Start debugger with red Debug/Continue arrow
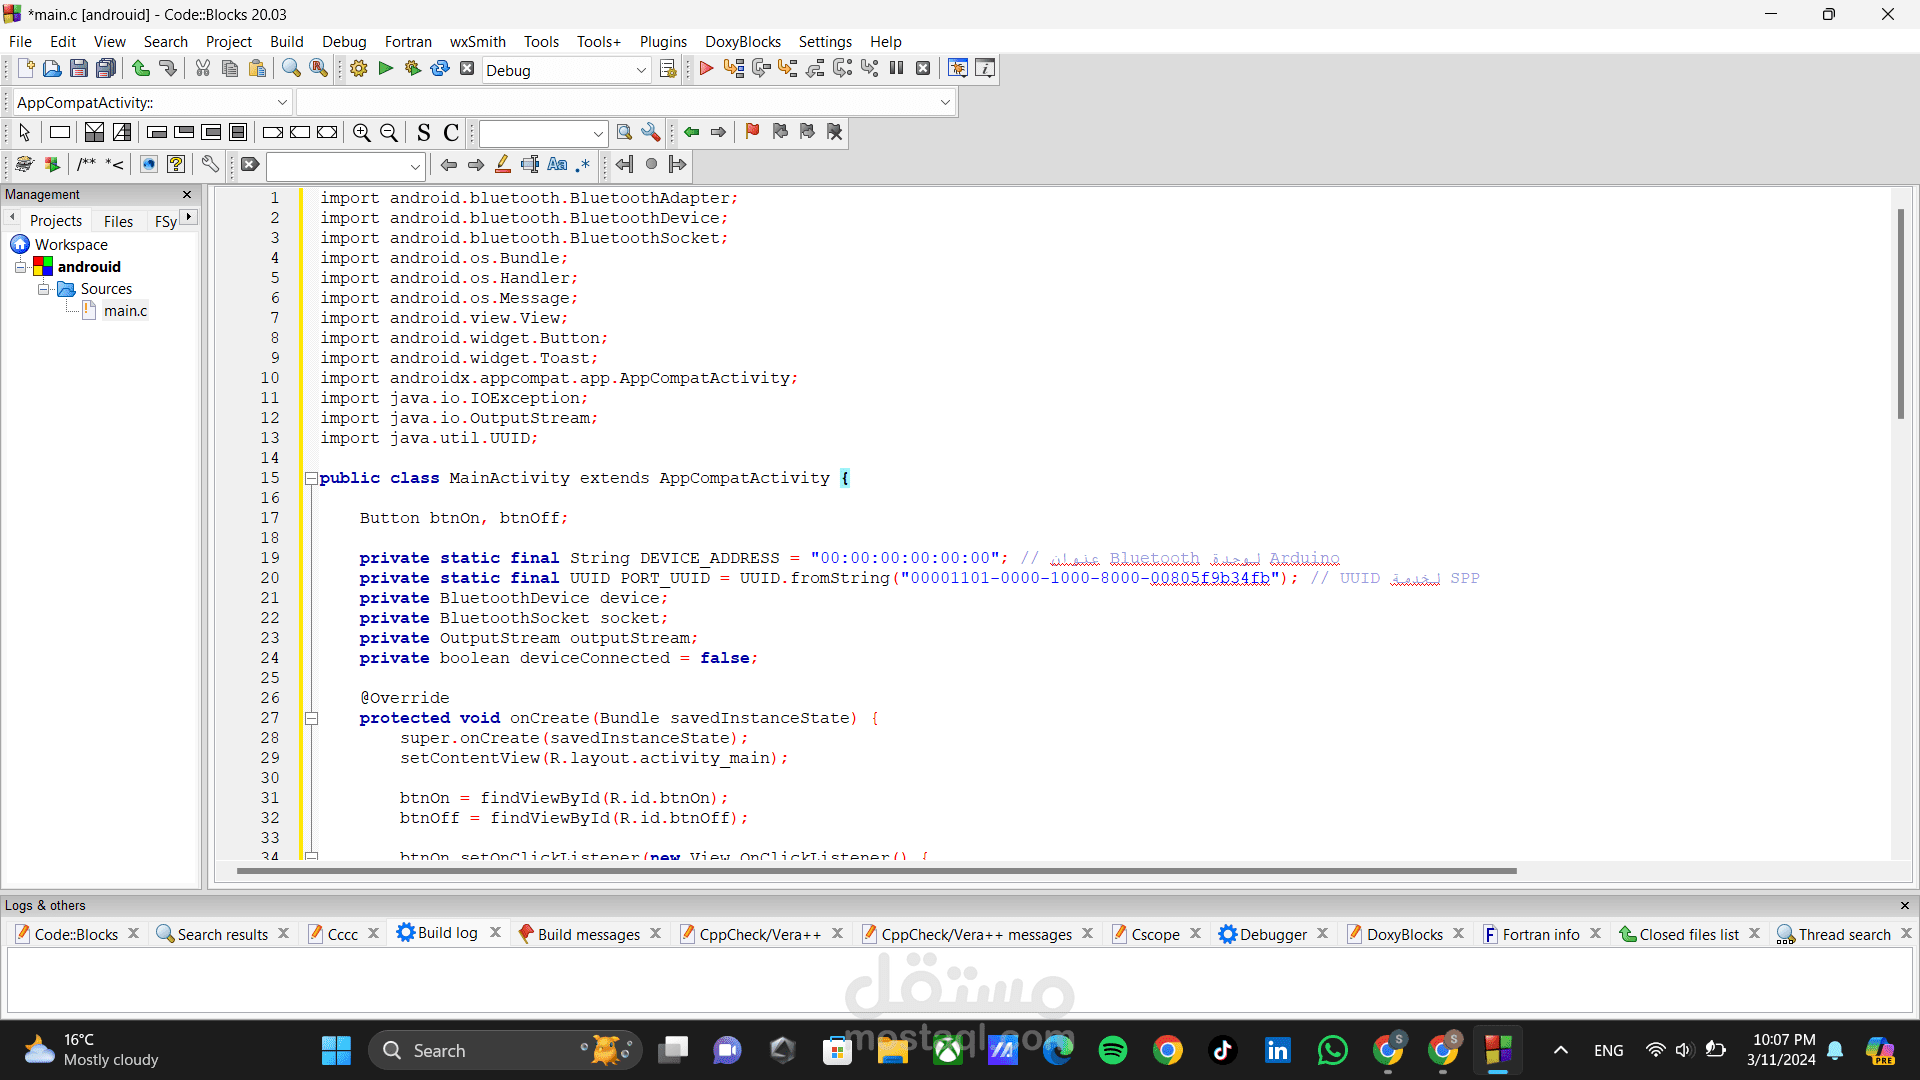The image size is (1920, 1080). [x=706, y=69]
